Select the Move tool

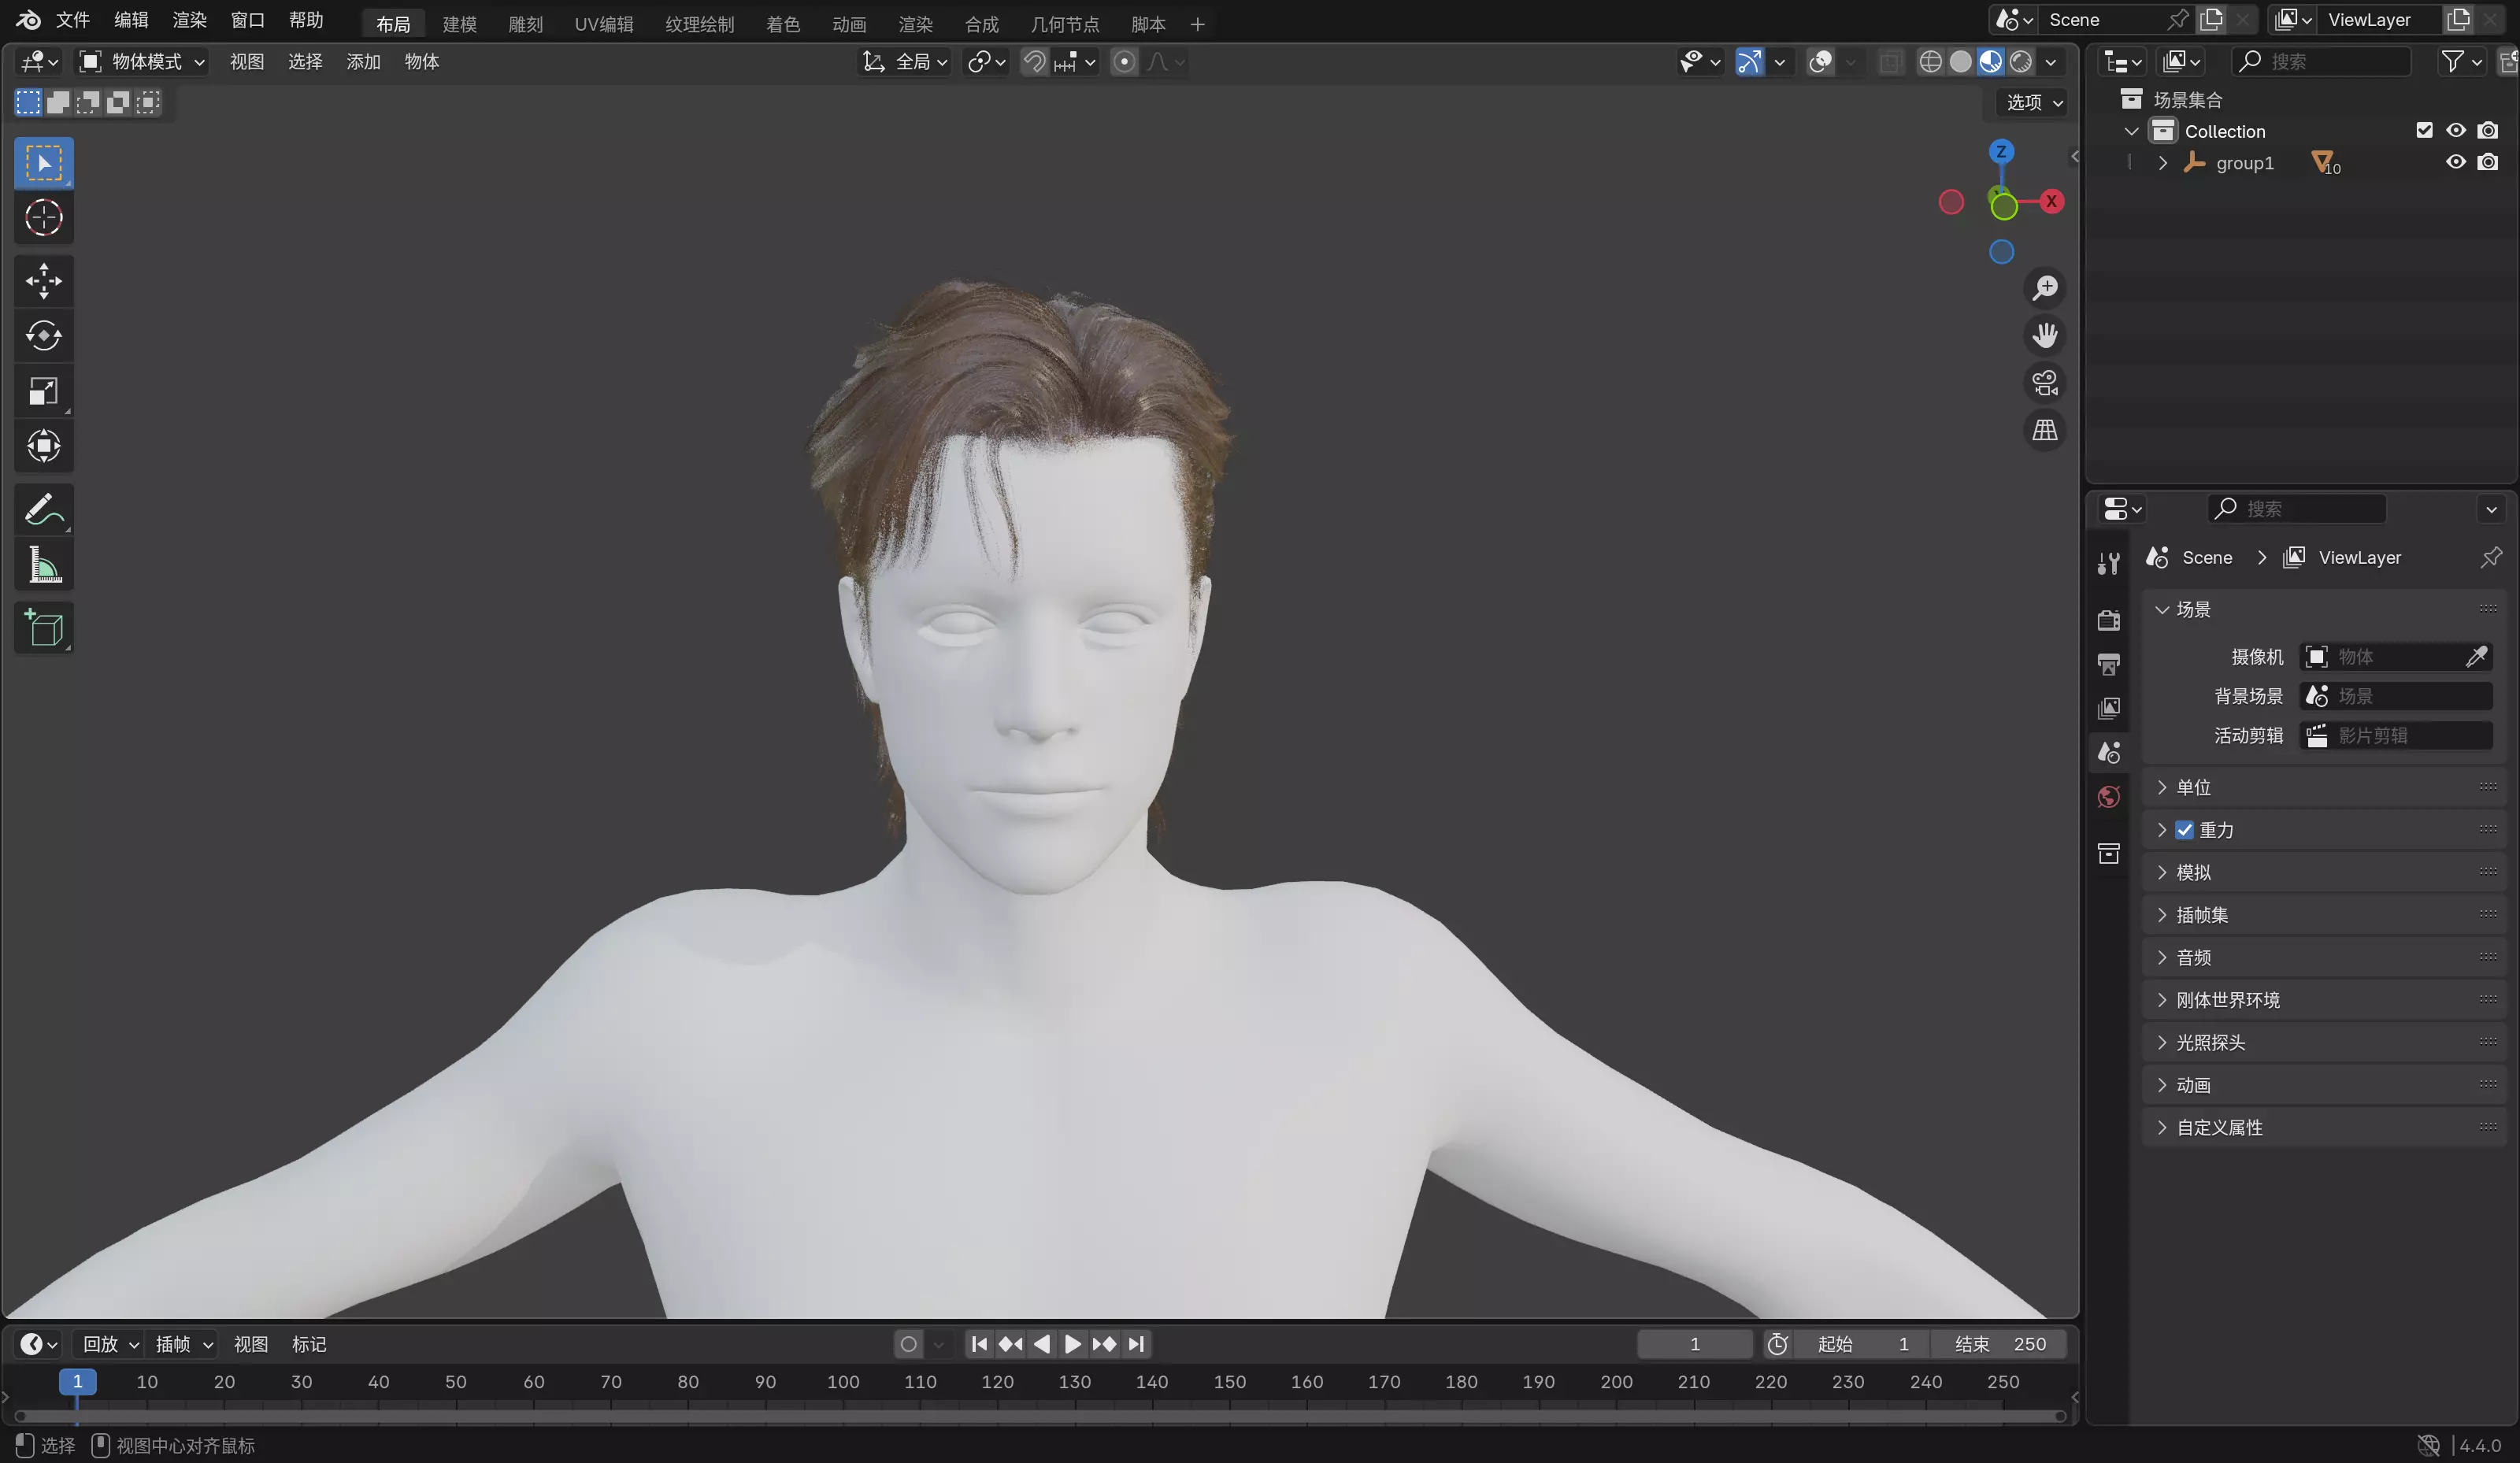(x=43, y=281)
